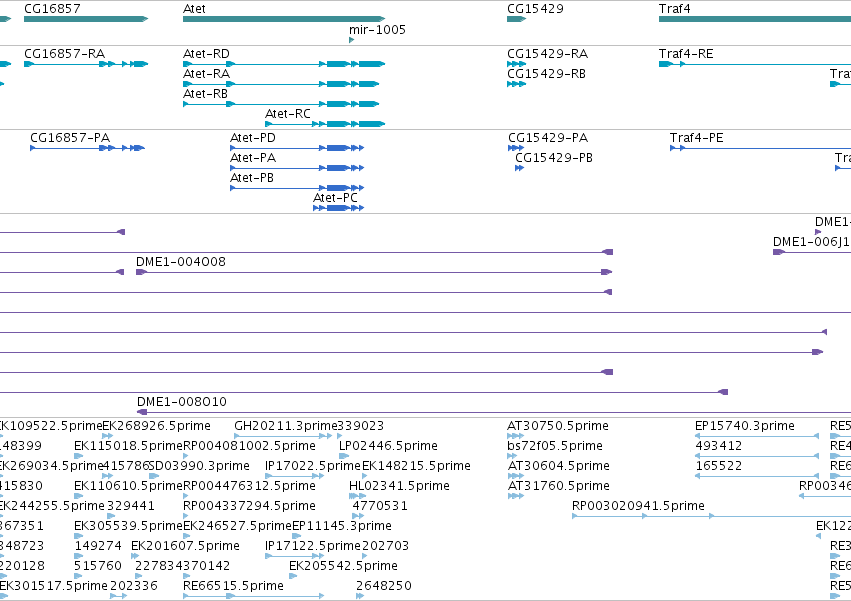Select the HL02341.5prime label
The width and height of the screenshot is (851, 601).
(399, 486)
